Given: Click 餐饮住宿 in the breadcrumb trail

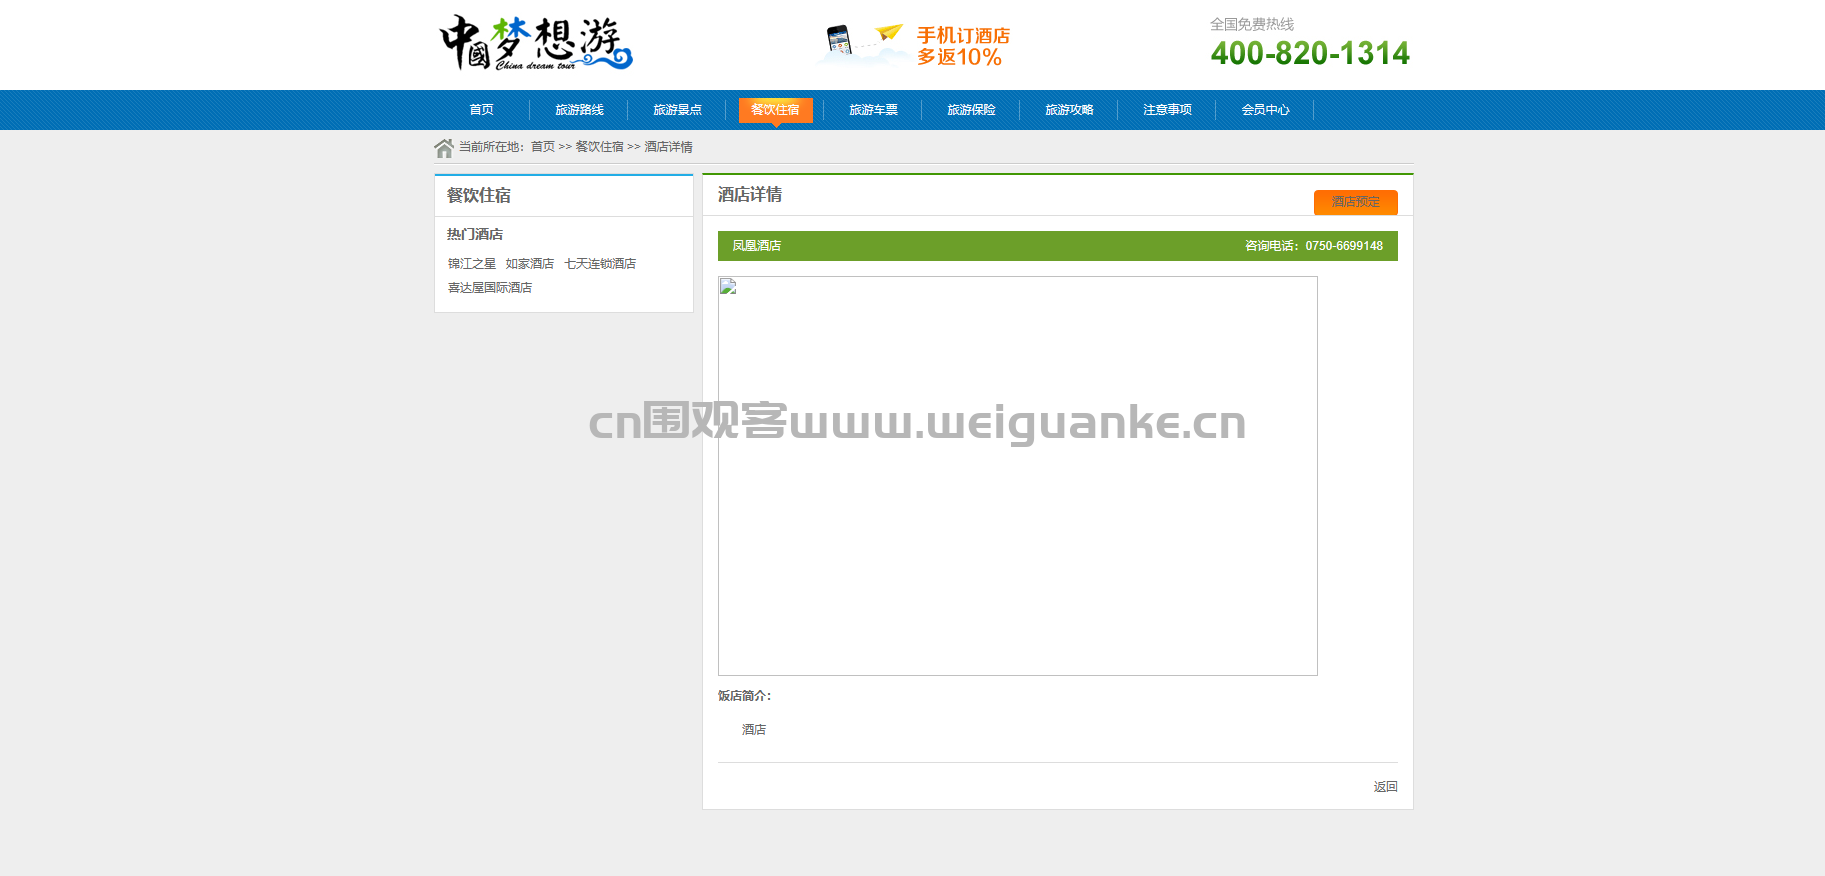Looking at the screenshot, I should 599,147.
